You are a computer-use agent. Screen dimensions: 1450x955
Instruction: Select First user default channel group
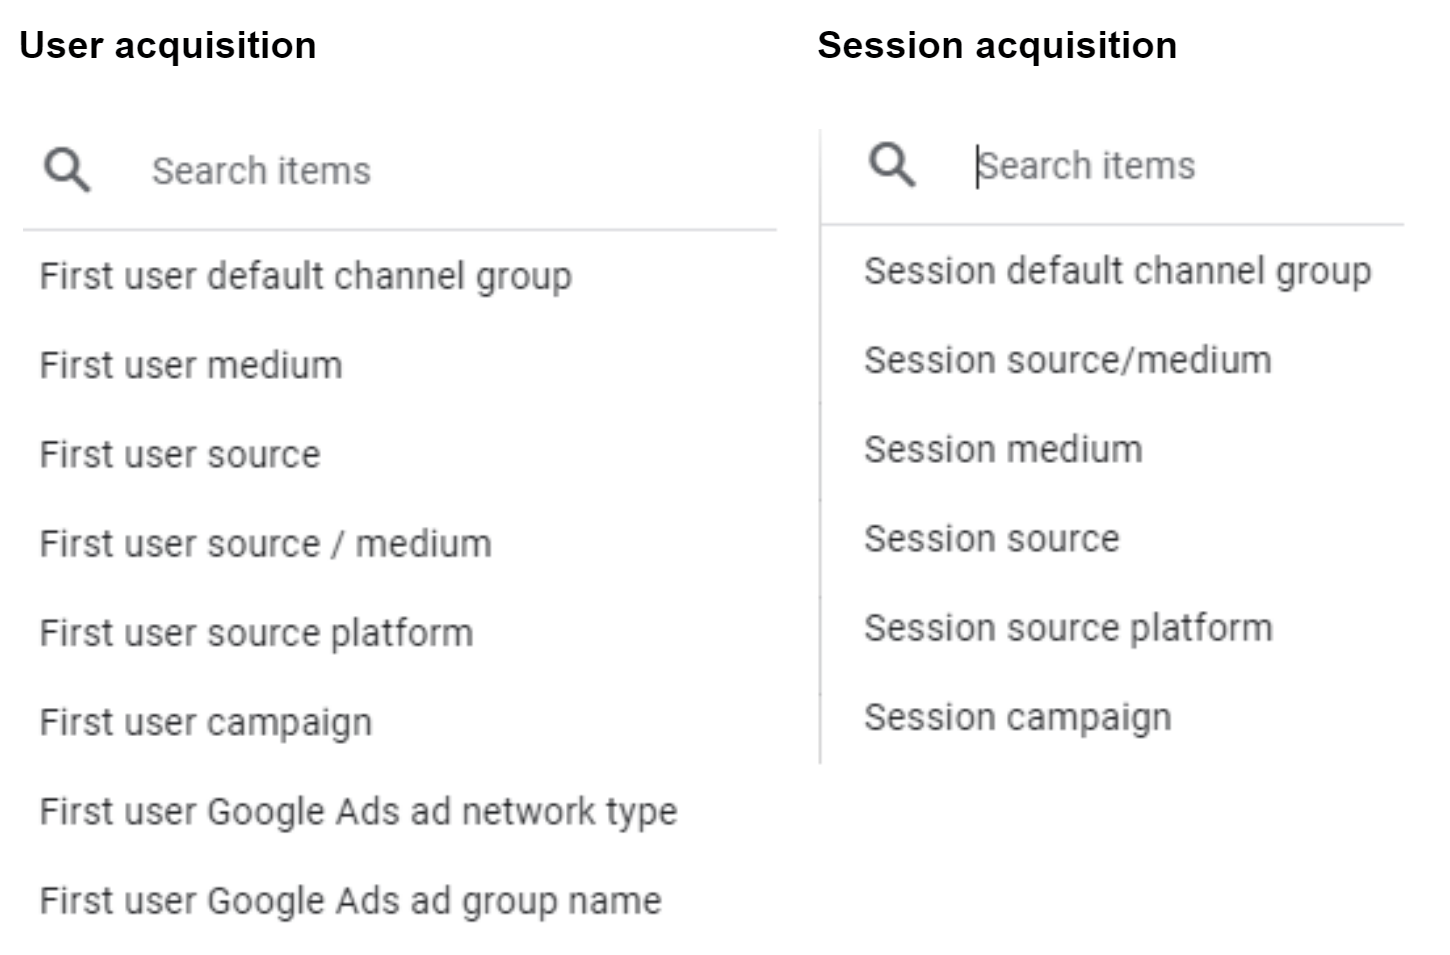306,277
